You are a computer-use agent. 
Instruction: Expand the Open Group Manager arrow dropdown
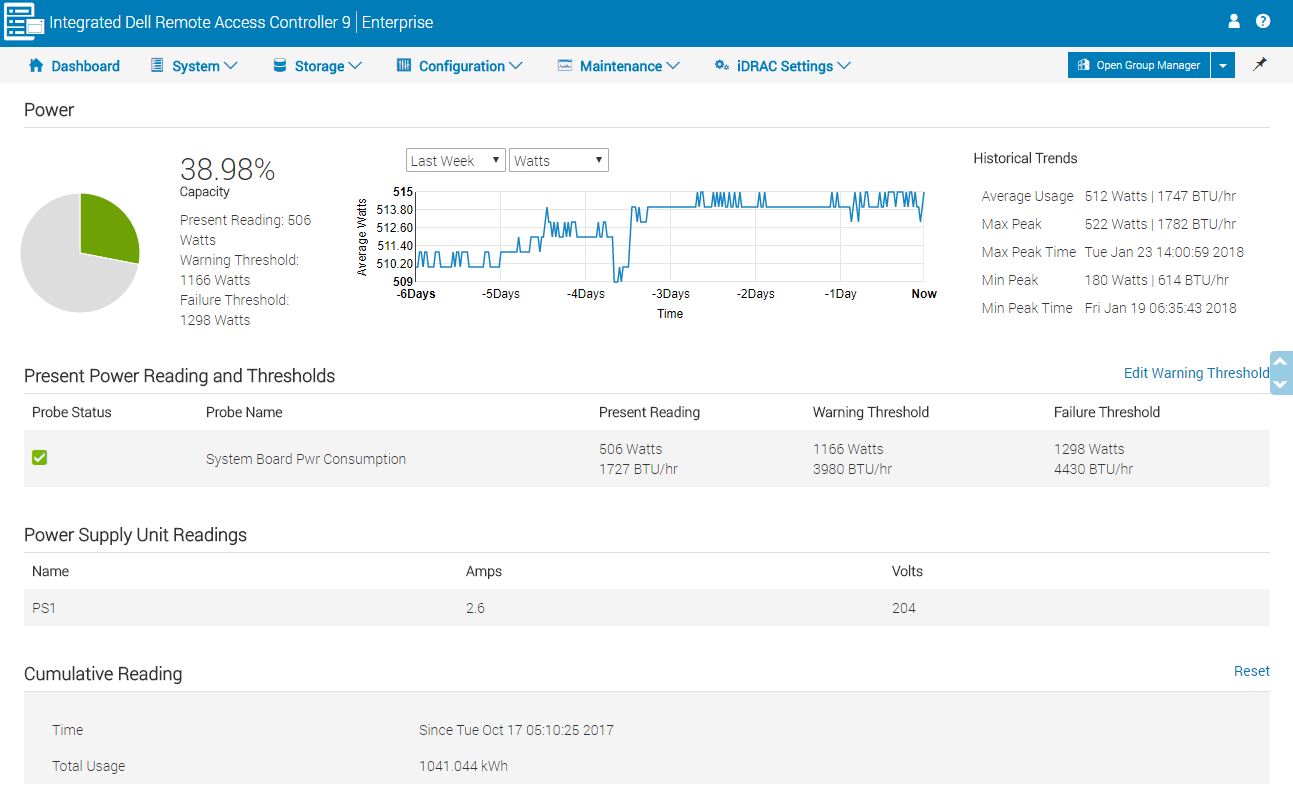(x=1223, y=66)
